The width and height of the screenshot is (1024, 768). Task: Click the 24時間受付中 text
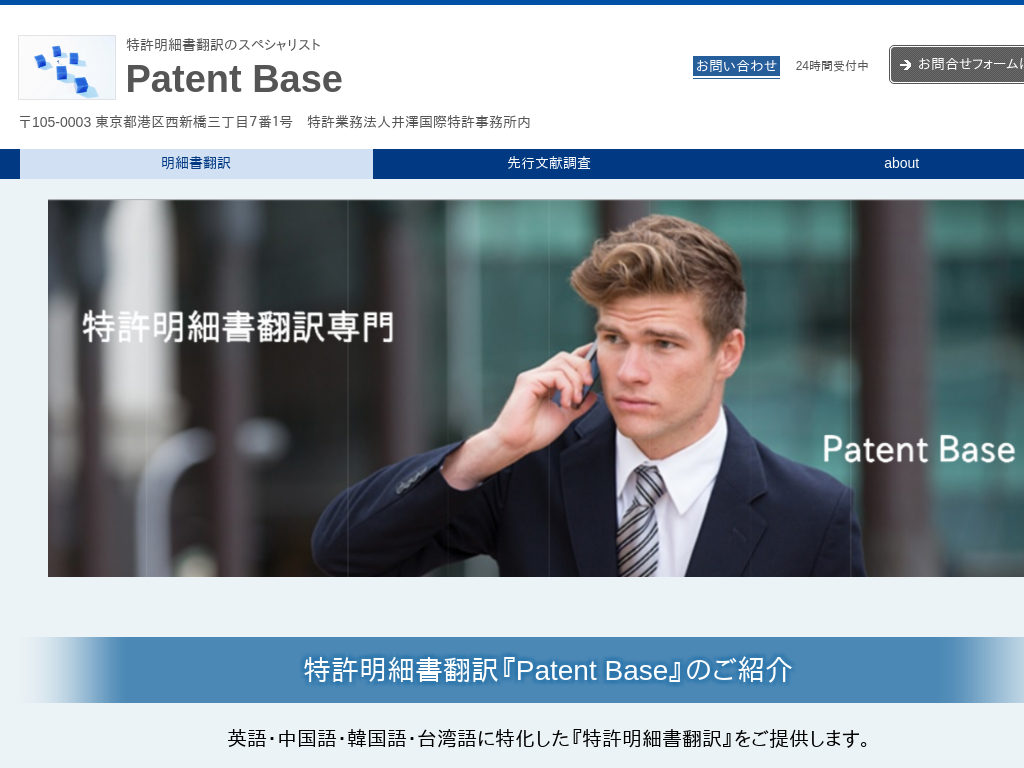[832, 66]
